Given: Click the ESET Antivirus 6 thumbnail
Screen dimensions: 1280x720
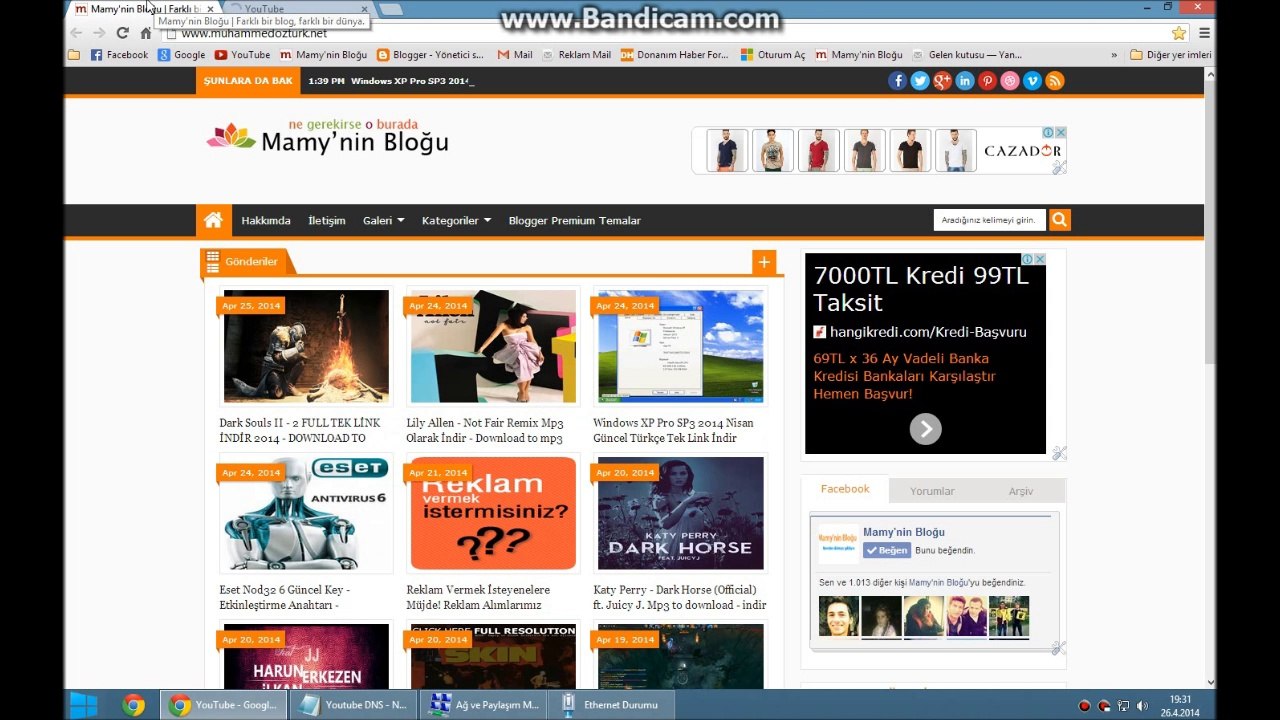Looking at the screenshot, I should [306, 514].
